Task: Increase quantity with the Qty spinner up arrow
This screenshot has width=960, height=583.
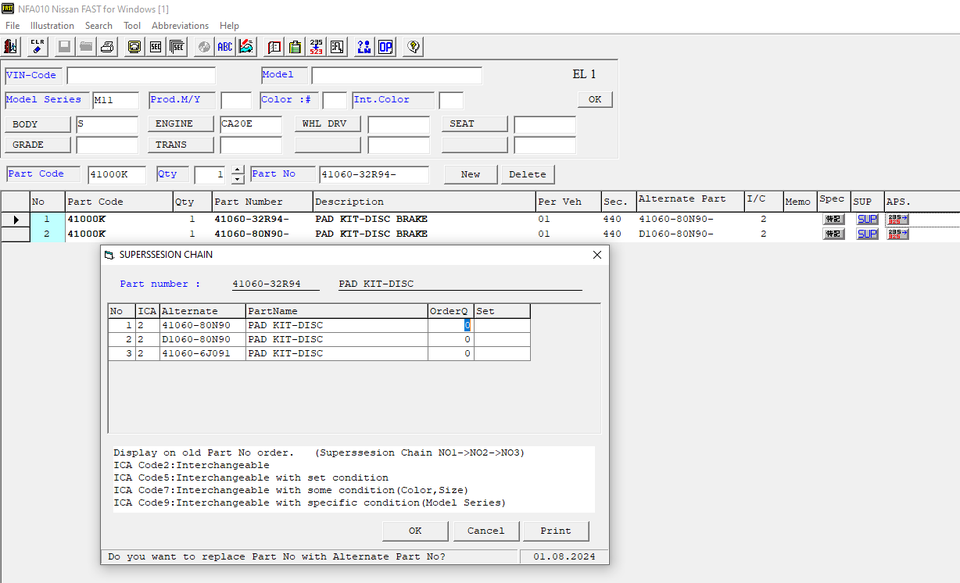Action: 237,170
